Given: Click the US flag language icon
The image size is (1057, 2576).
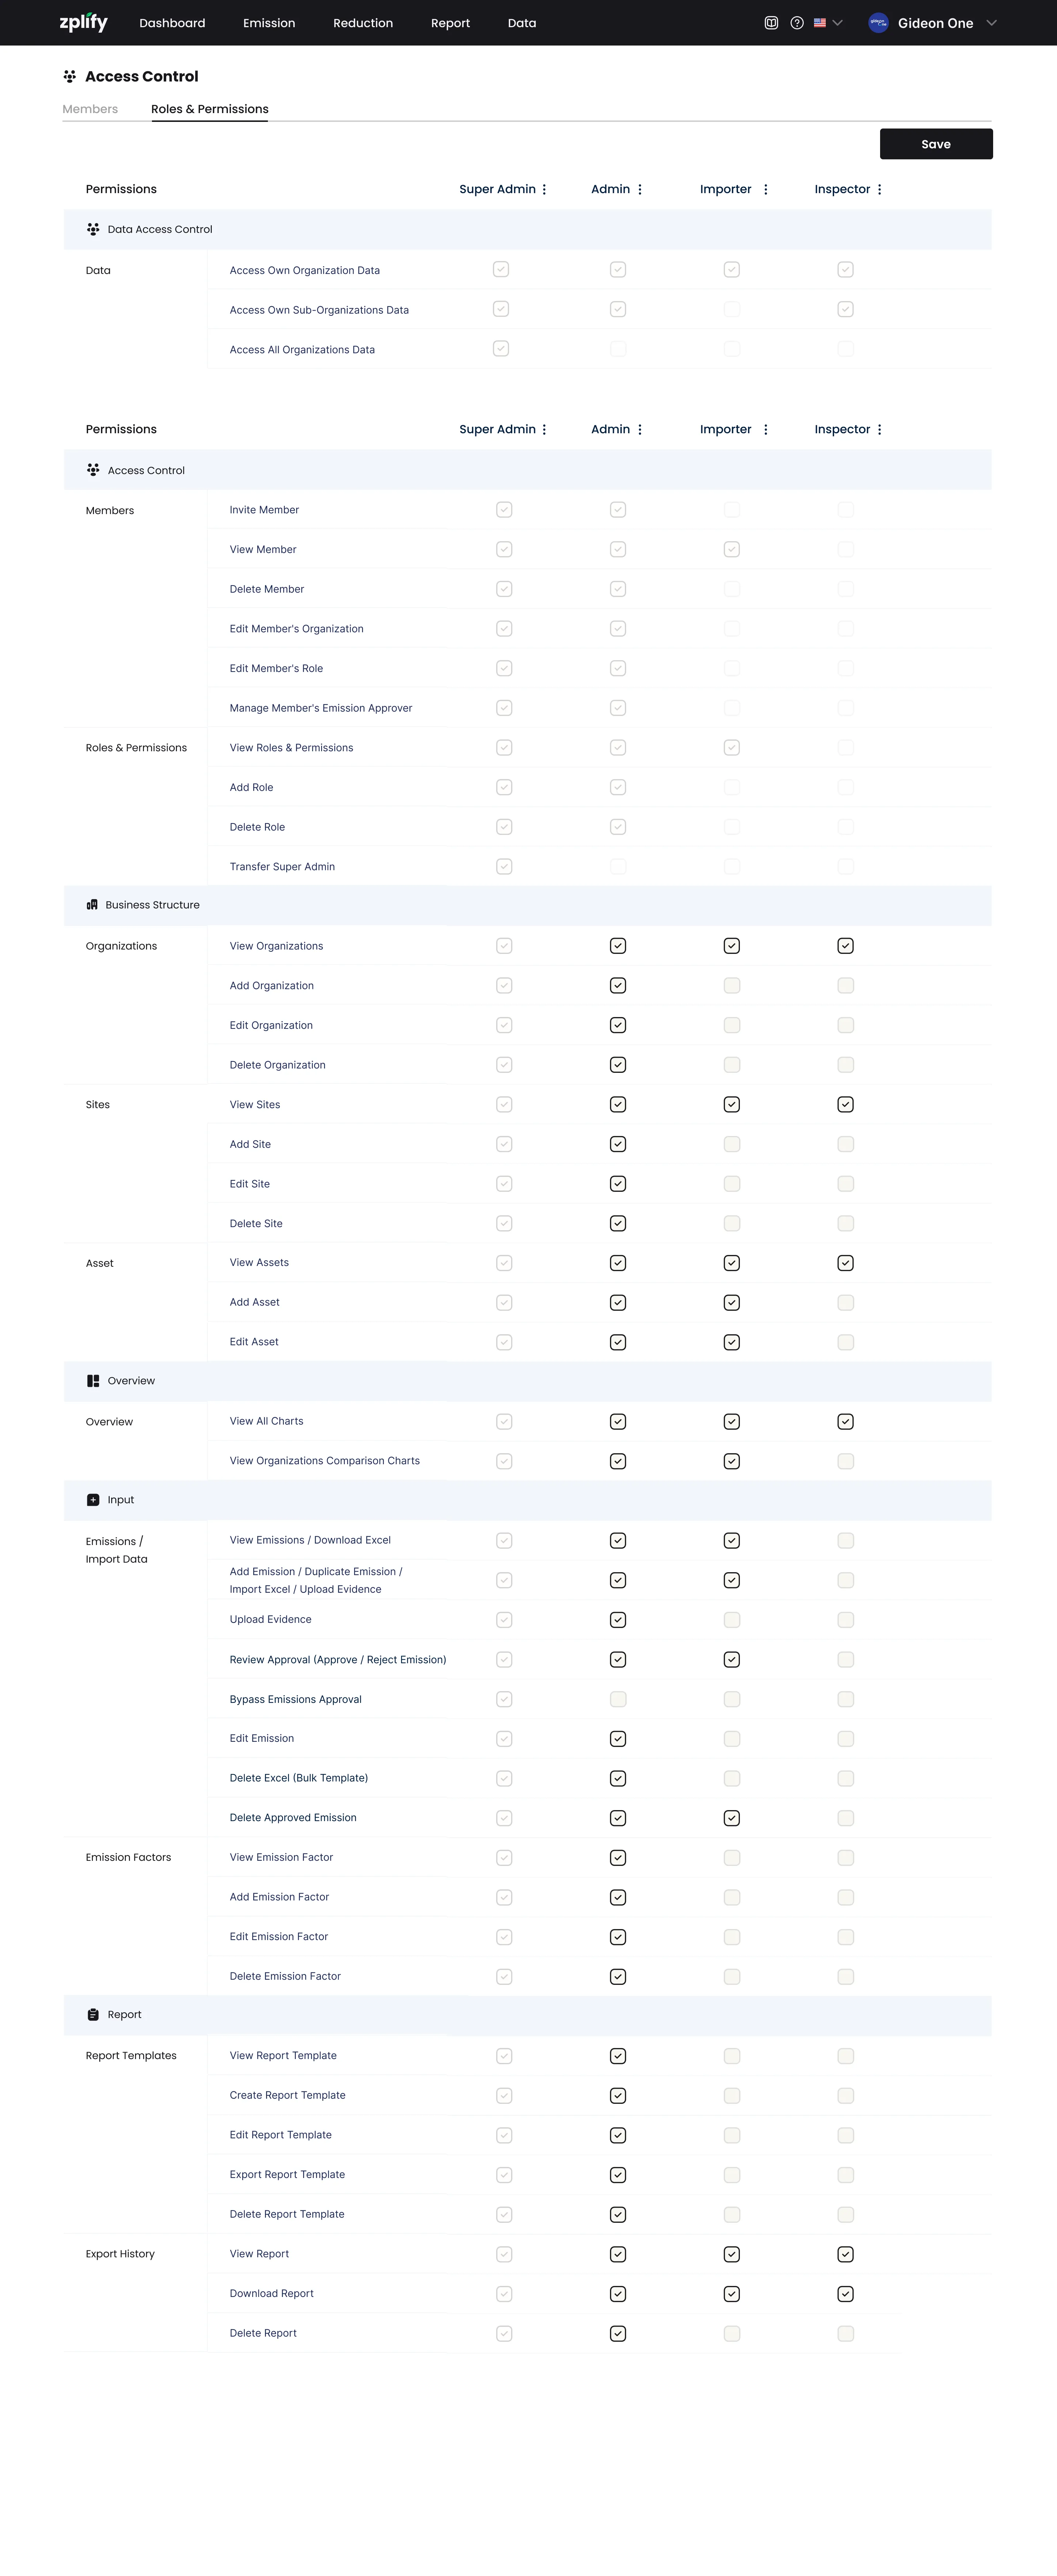Looking at the screenshot, I should 820,23.
